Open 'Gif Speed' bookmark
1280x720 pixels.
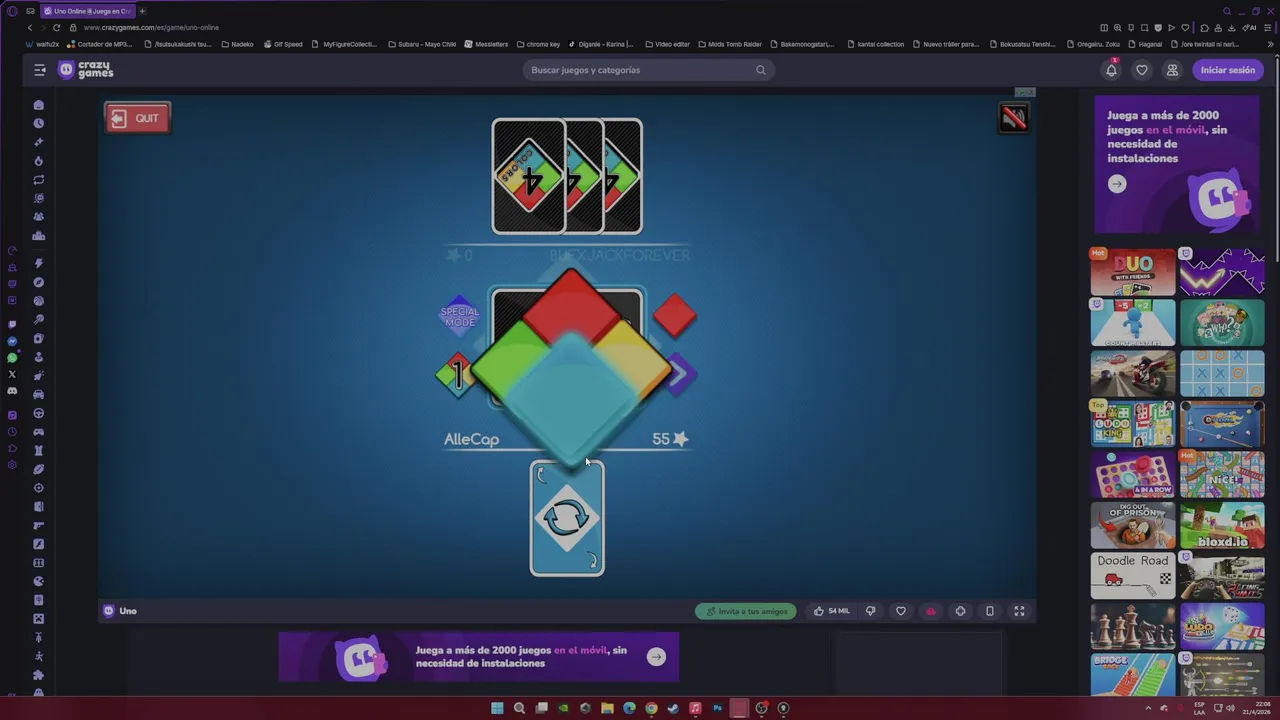[x=283, y=44]
